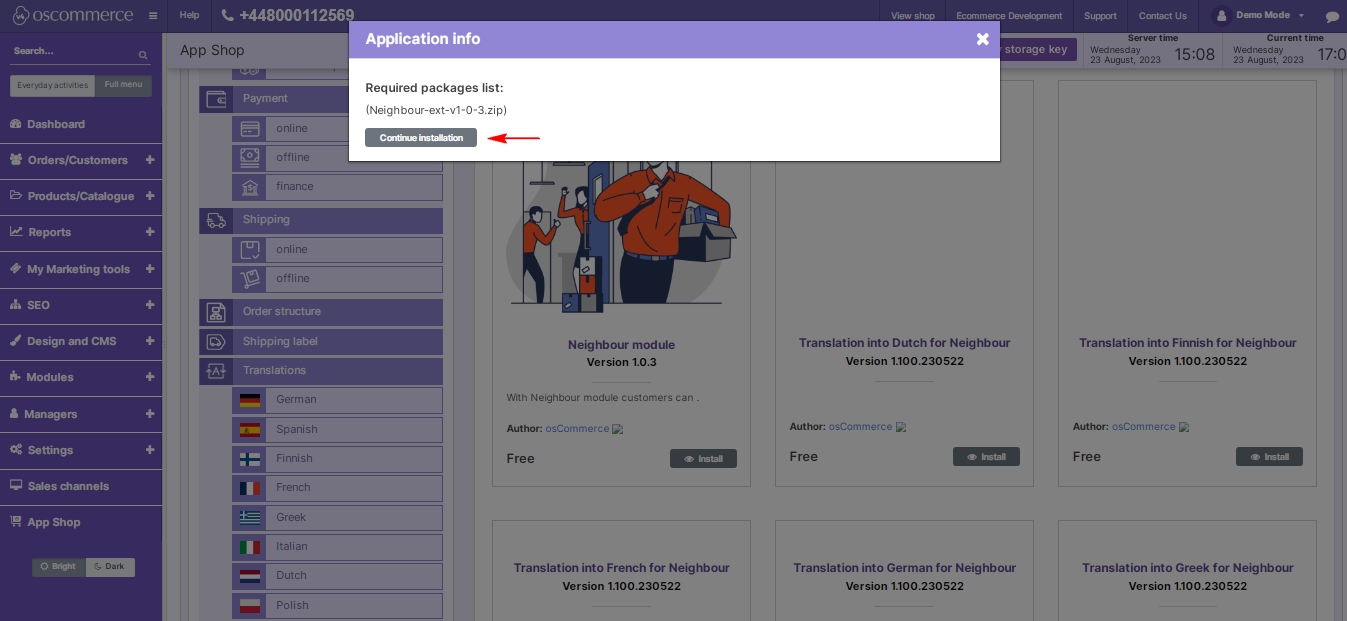Click the Shipping label icon

pos(215,342)
